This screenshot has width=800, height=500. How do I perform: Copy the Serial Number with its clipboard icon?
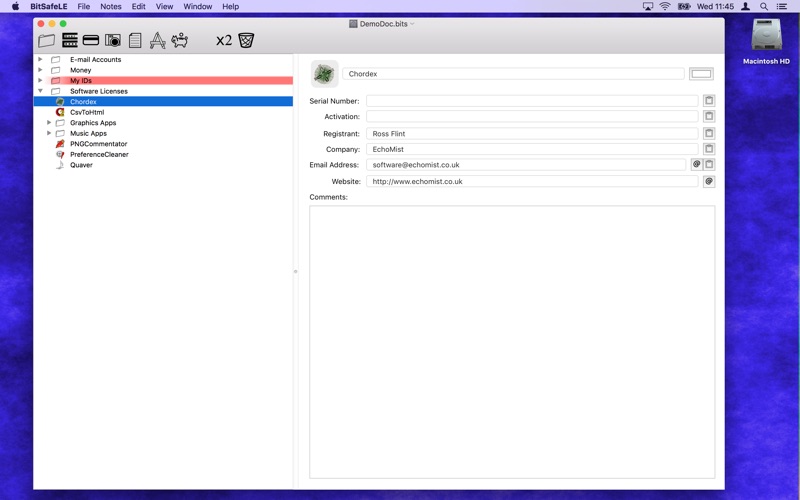709,101
